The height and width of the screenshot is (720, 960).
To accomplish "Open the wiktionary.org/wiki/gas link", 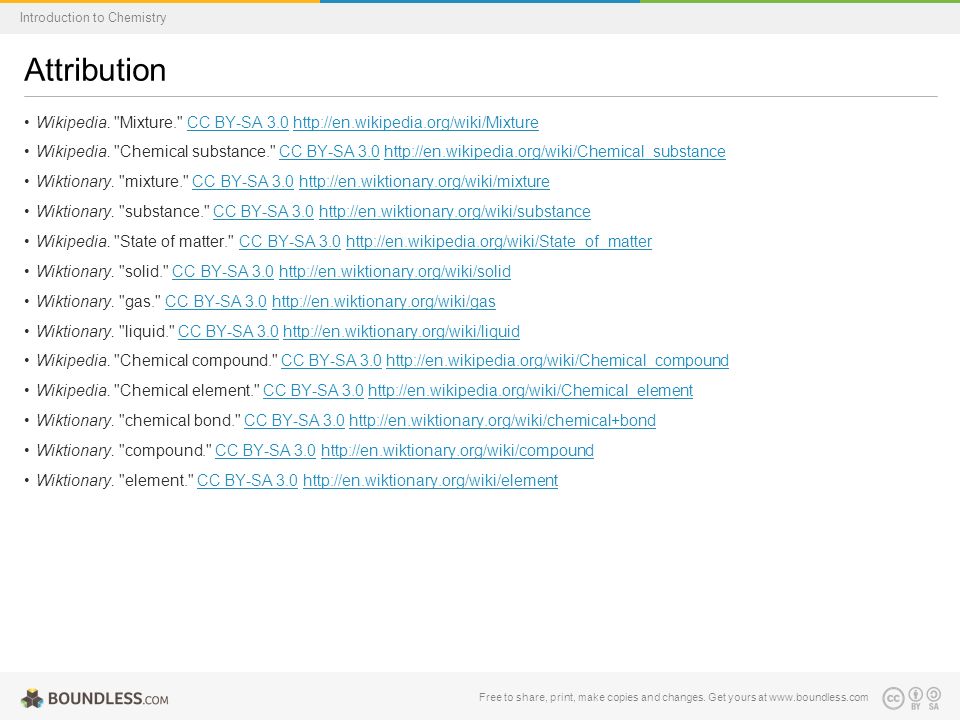I will [x=384, y=301].
